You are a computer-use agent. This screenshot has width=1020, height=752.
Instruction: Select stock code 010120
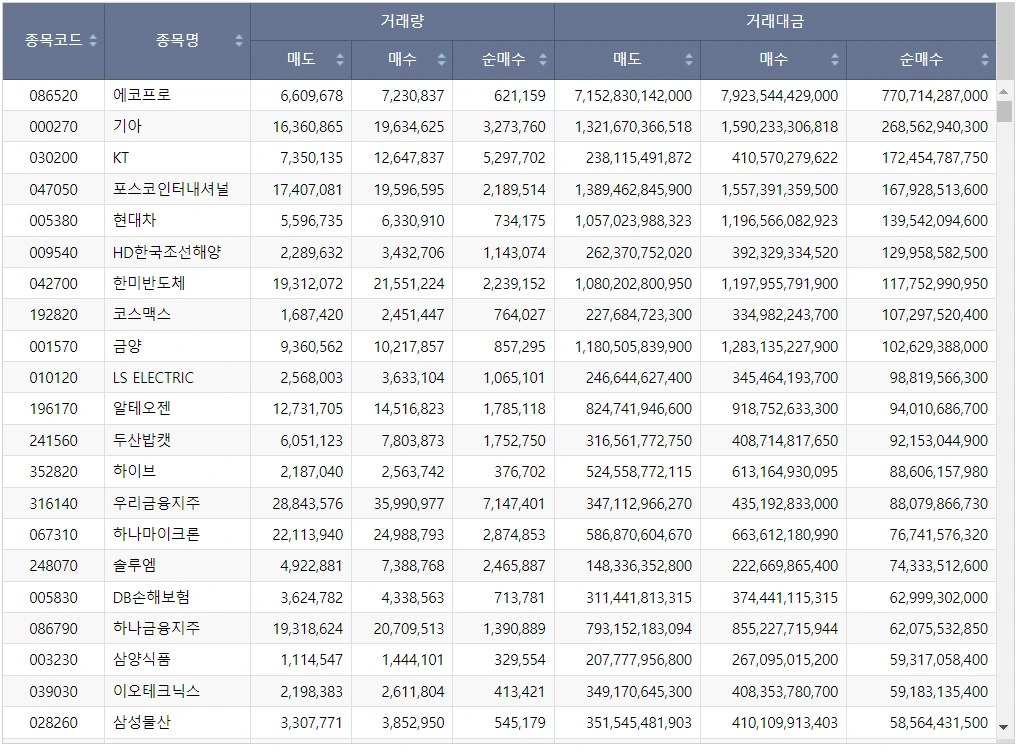point(53,379)
